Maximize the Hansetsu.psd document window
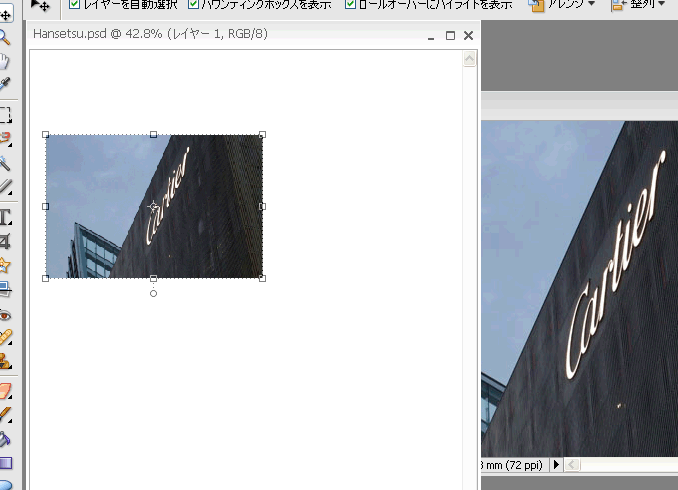This screenshot has height=490, width=678. click(x=450, y=36)
